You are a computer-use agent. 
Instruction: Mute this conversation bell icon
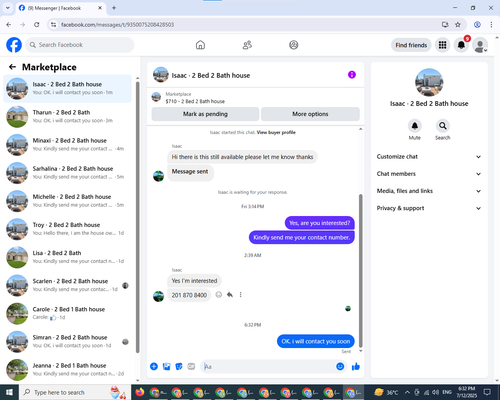point(415,126)
